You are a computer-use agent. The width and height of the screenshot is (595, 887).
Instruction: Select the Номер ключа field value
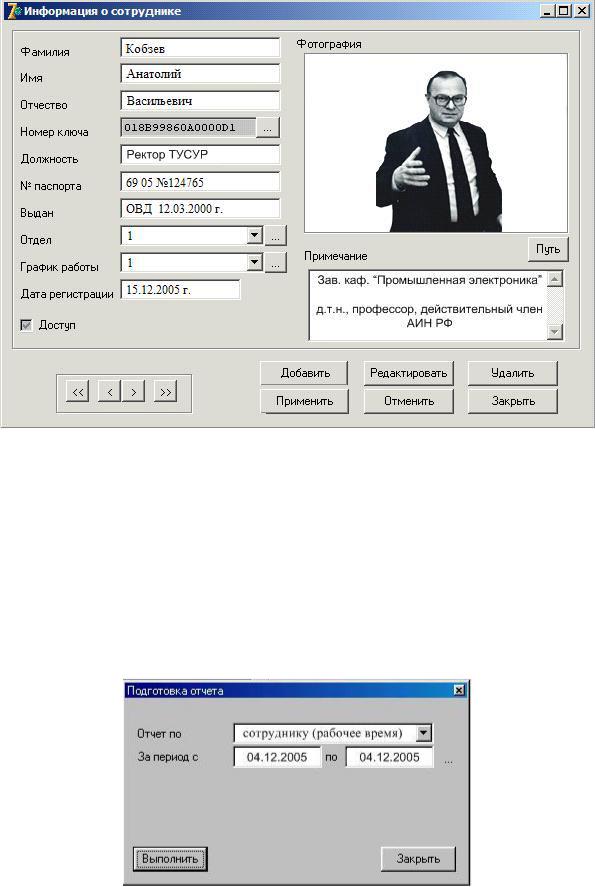tap(188, 127)
